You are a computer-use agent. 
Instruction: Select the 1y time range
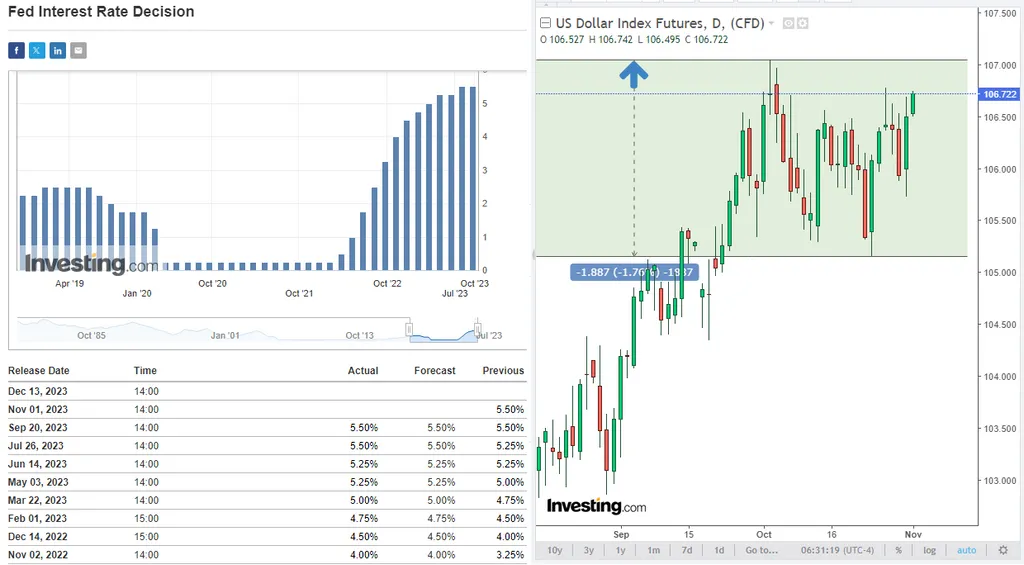(621, 550)
